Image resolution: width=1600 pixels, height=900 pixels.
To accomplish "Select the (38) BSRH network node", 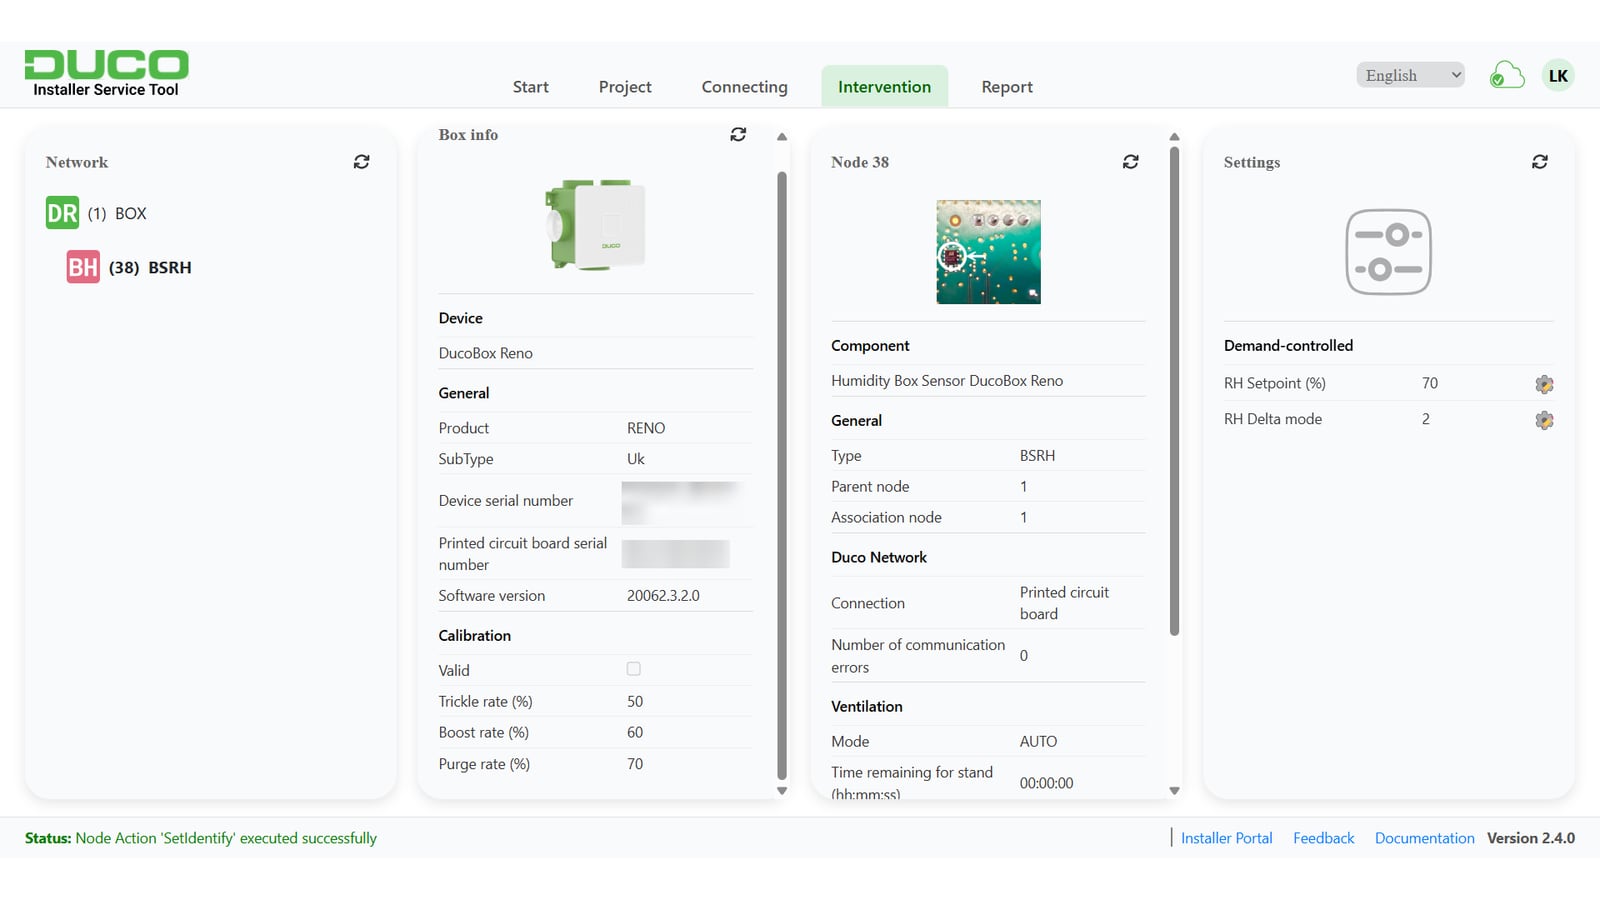I will click(150, 267).
